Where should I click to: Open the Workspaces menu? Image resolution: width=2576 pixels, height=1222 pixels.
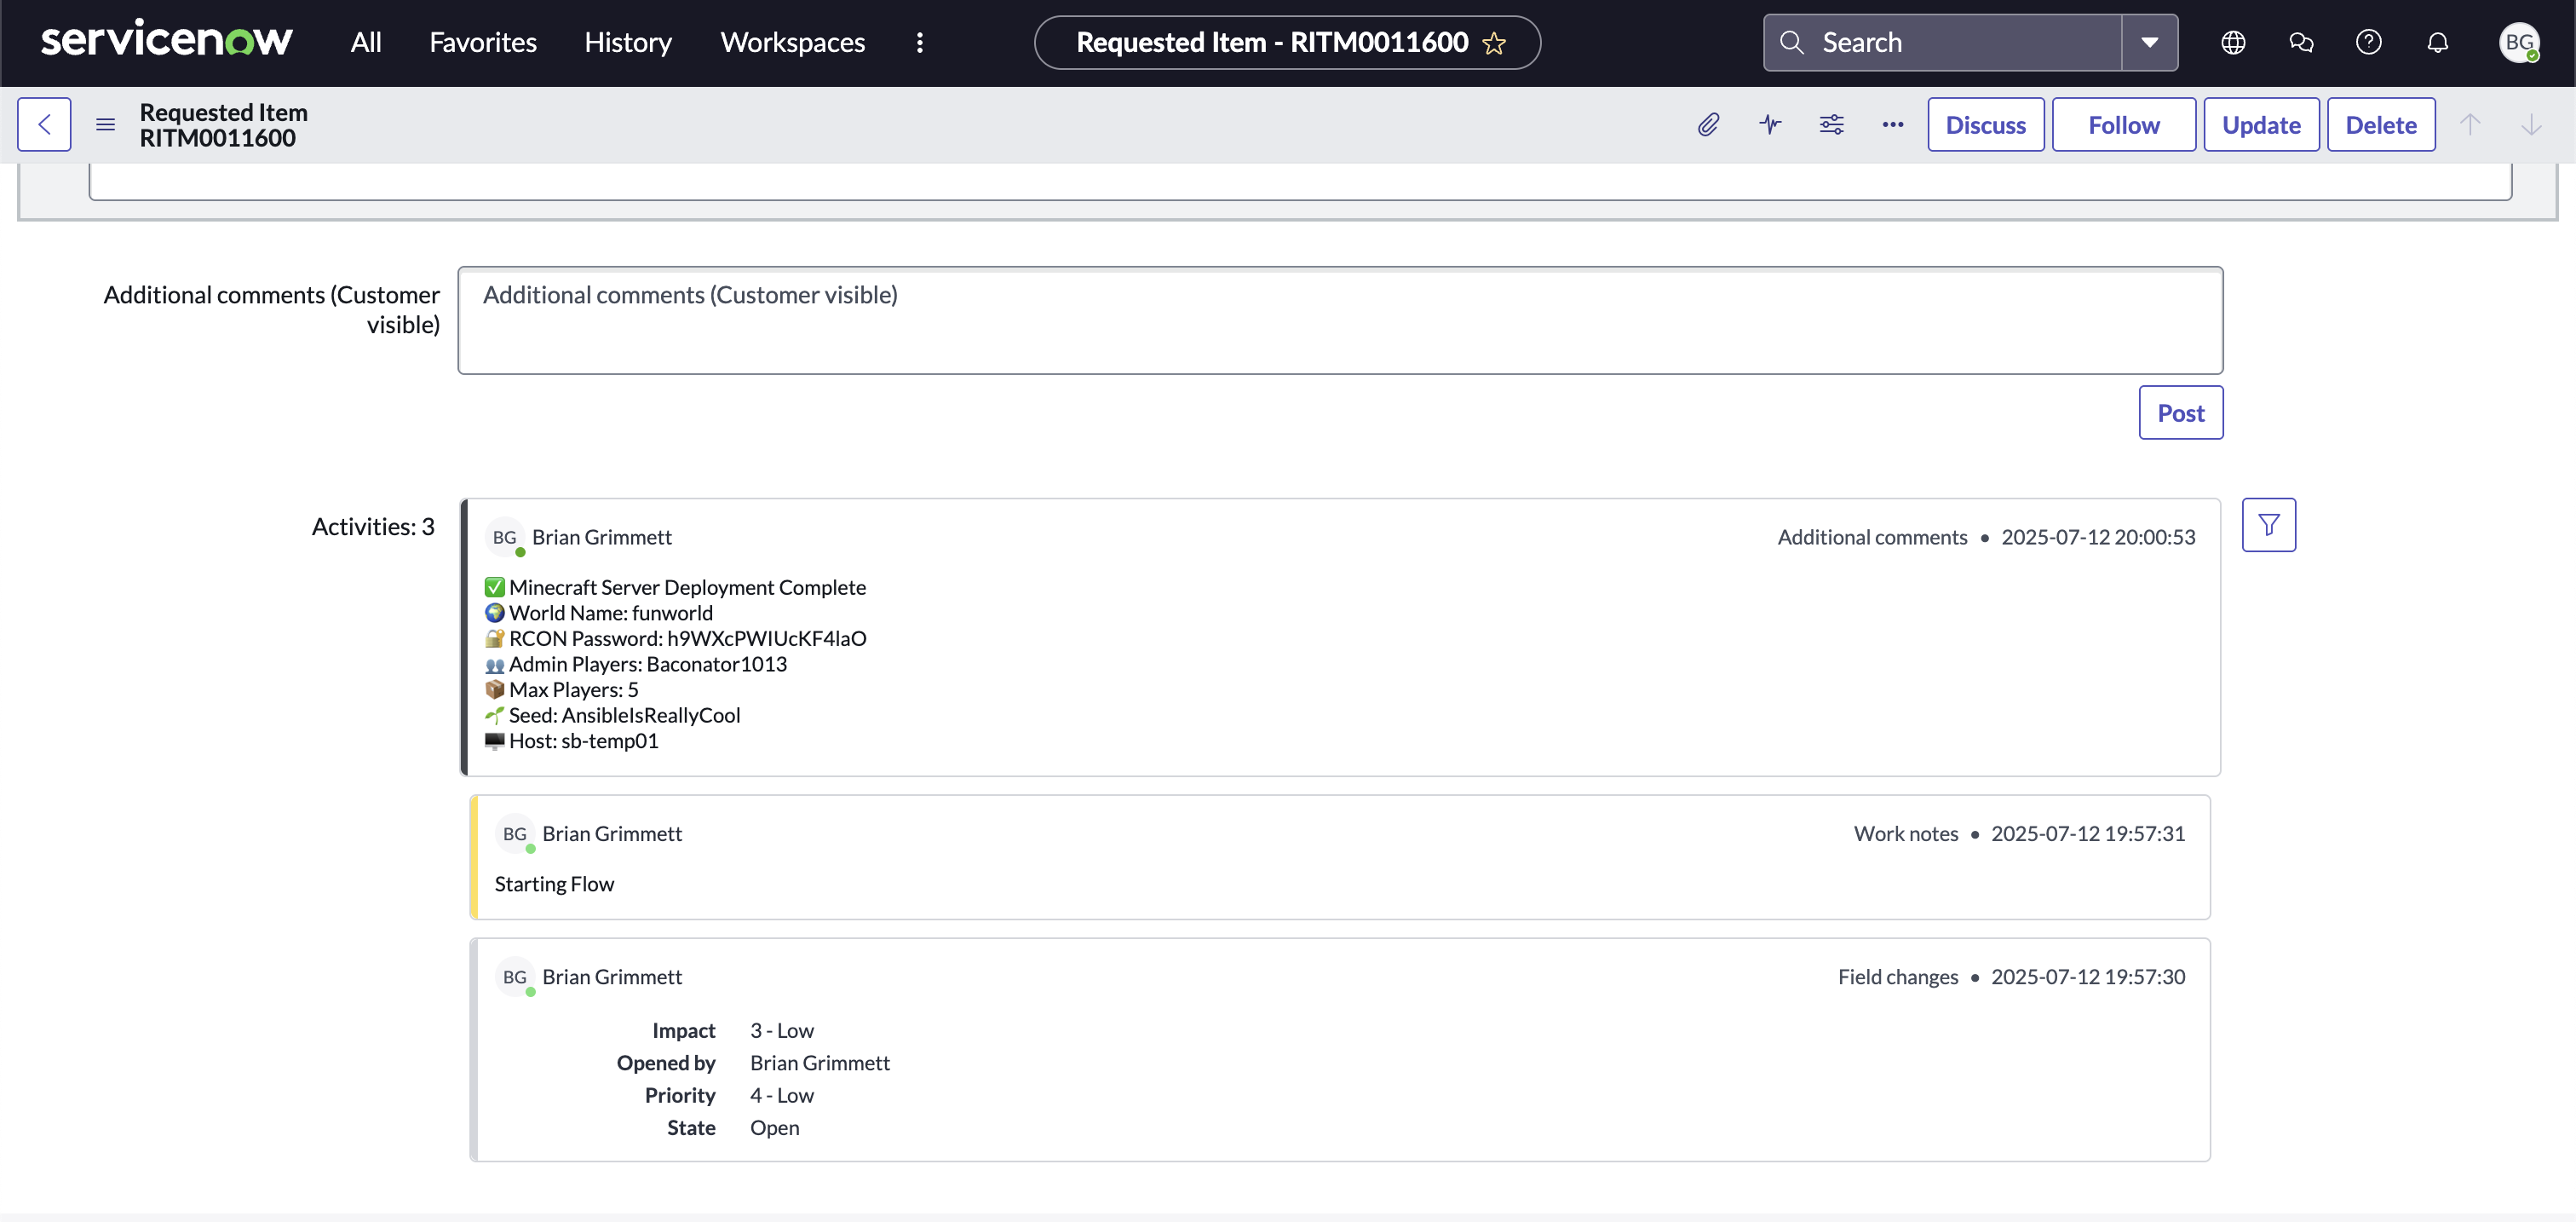click(x=792, y=42)
